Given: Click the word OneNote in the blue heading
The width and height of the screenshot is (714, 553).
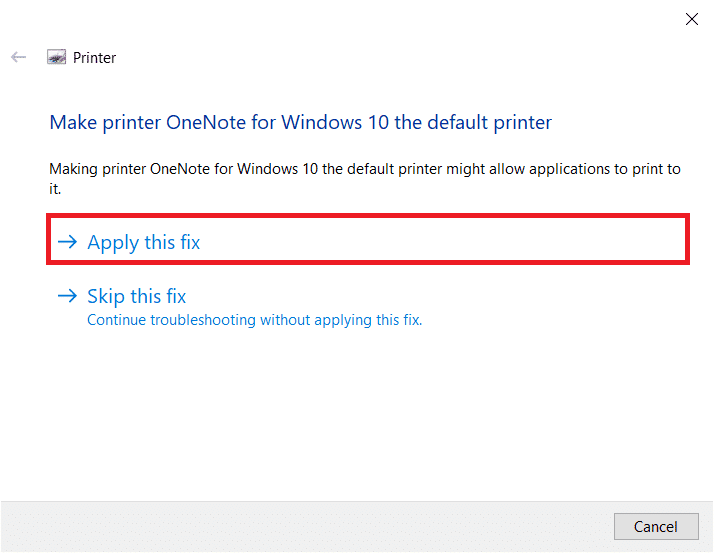Looking at the screenshot, I should pyautogui.click(x=197, y=123).
